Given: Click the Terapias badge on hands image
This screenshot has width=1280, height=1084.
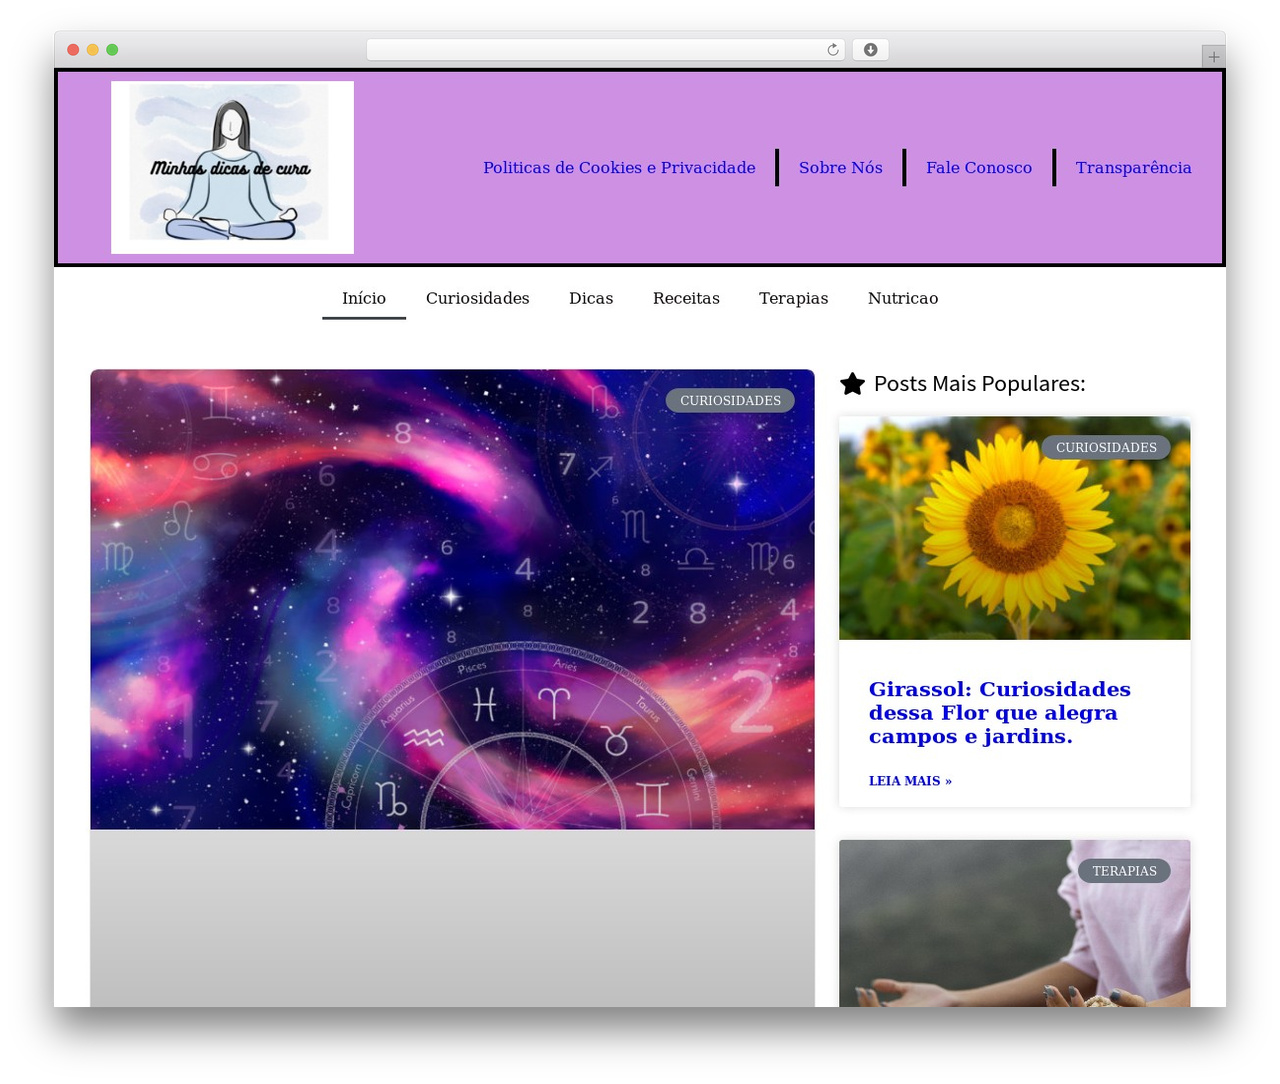Looking at the screenshot, I should [1124, 871].
